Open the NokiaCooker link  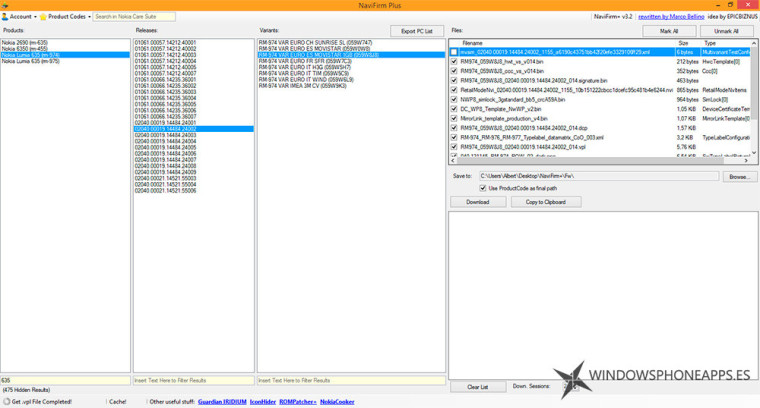(337, 402)
